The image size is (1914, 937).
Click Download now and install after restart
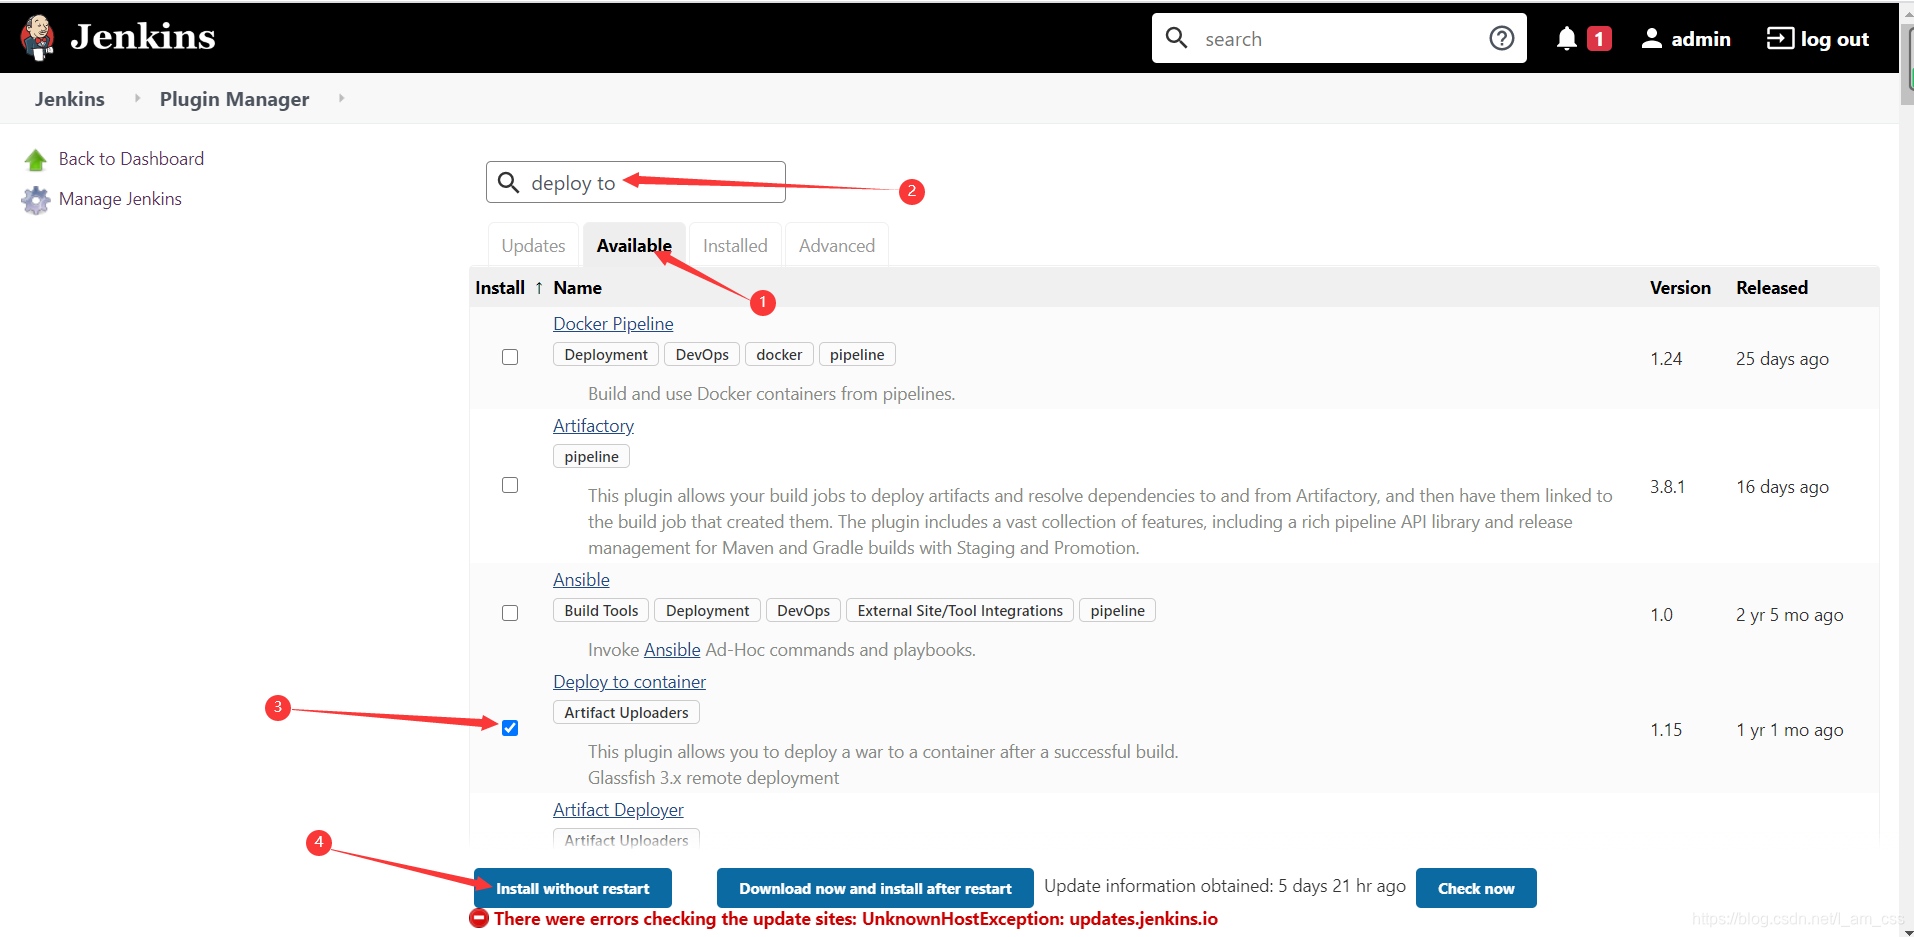875,888
